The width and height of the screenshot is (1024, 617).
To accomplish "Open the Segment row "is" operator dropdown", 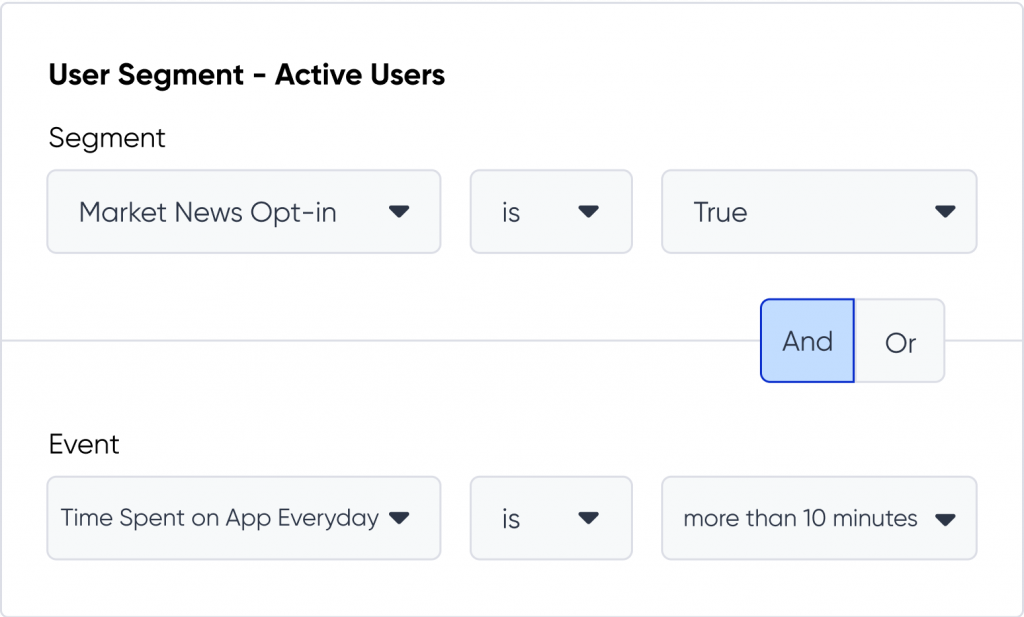I will (x=550, y=212).
